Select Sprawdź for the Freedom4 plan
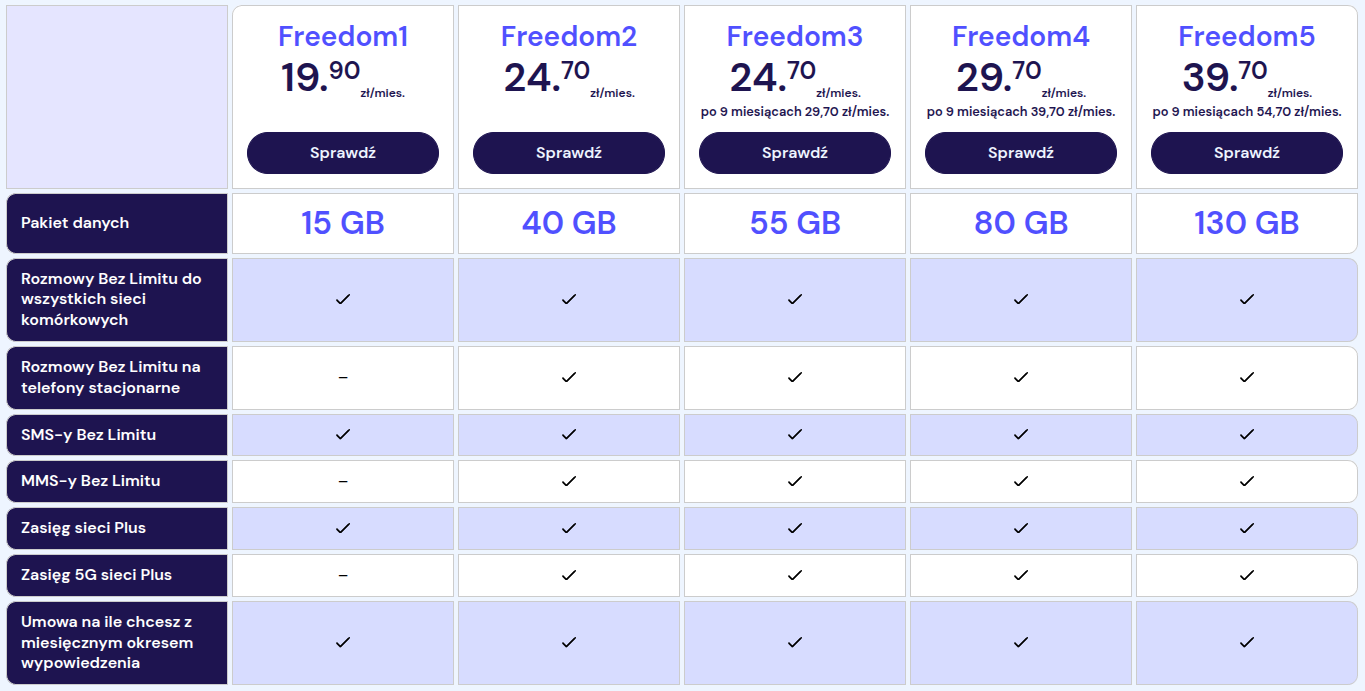The height and width of the screenshot is (691, 1365). pos(1020,153)
